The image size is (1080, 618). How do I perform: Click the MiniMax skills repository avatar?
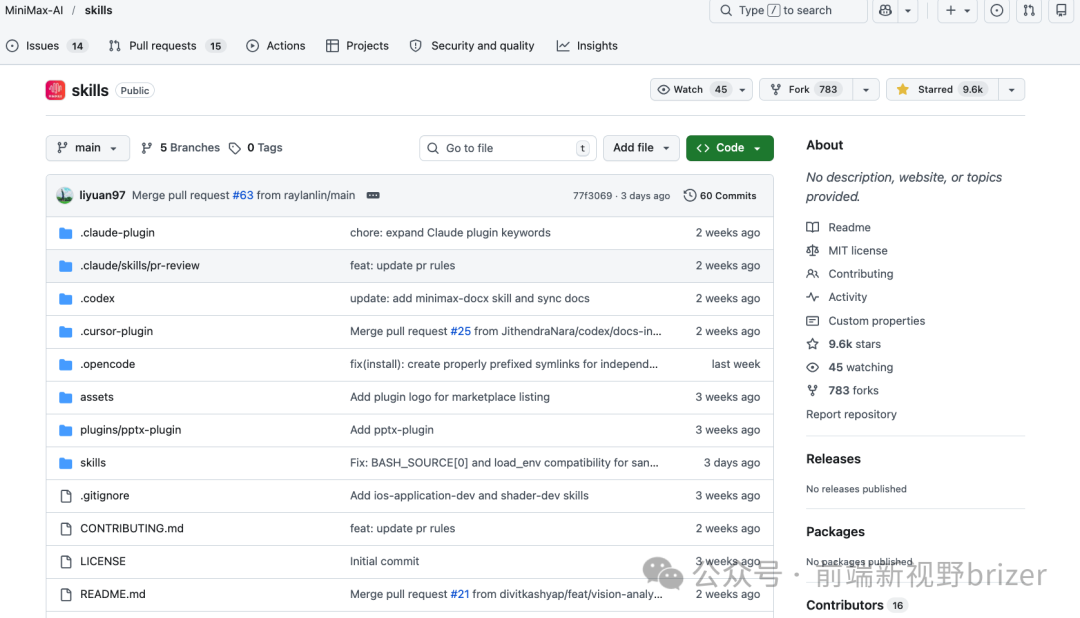(x=55, y=90)
